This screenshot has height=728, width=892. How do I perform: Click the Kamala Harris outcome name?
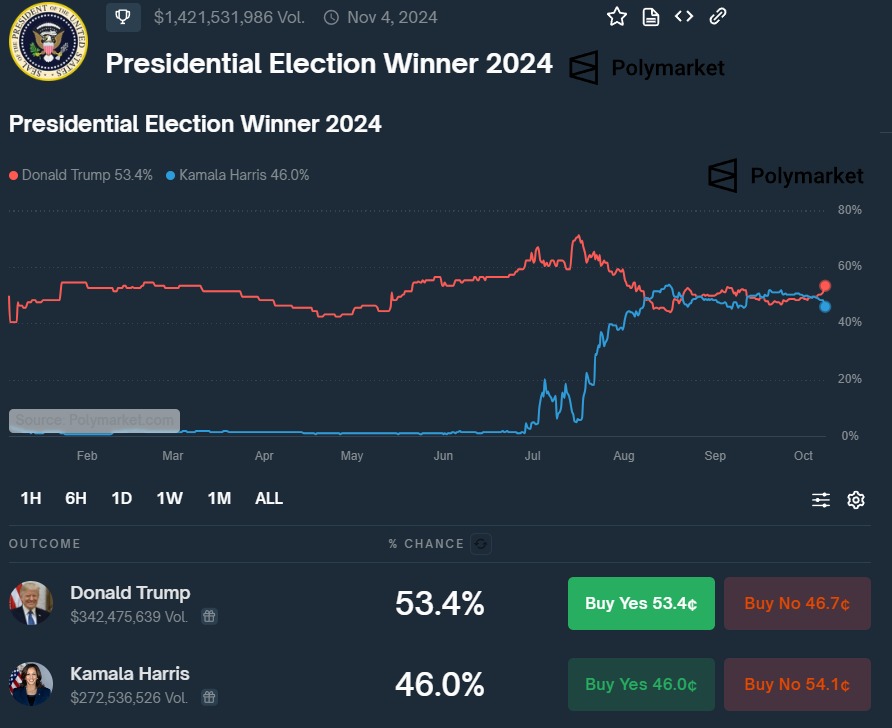(x=130, y=673)
